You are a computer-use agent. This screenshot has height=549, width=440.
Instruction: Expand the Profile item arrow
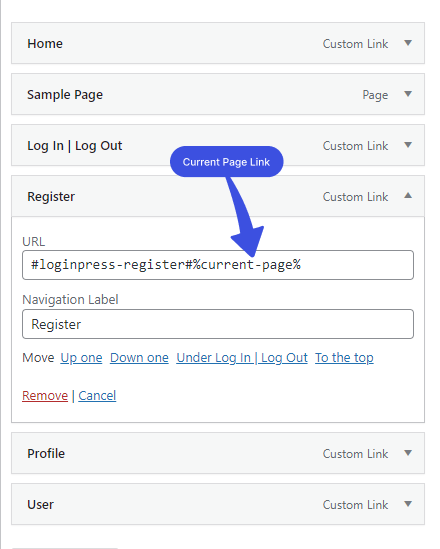coord(408,453)
